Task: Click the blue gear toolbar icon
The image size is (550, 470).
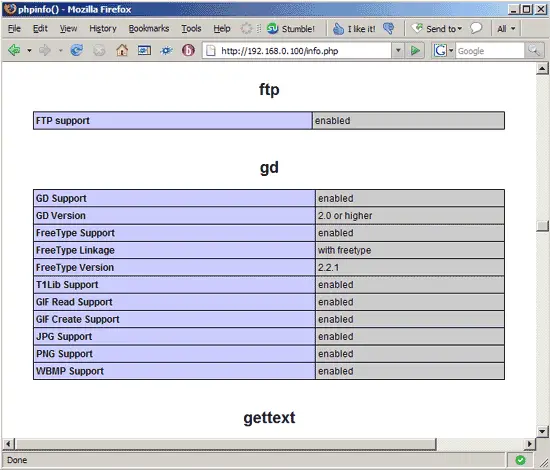Action: click(x=166, y=51)
